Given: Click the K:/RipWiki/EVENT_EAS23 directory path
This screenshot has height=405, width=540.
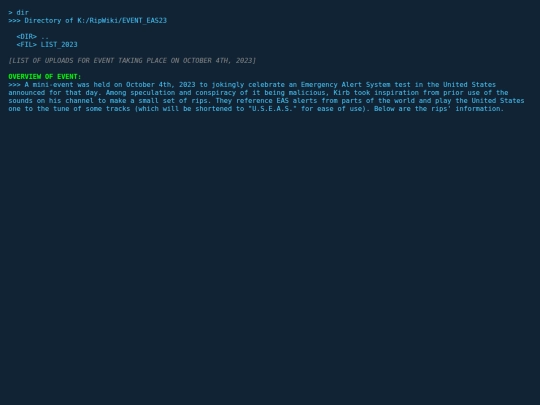Looking at the screenshot, I should [x=122, y=21].
